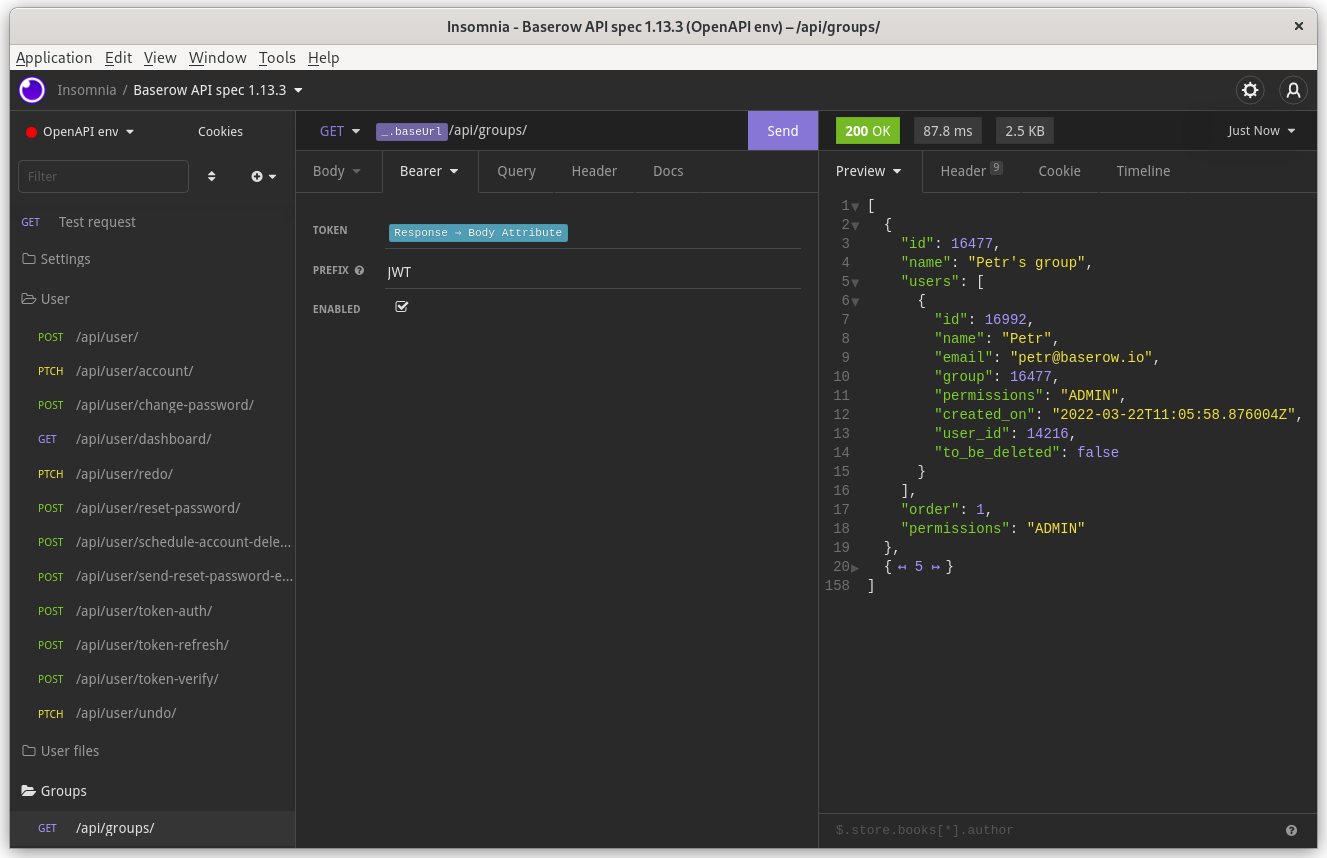Collapse the fold arrow at line 6
Image resolution: width=1327 pixels, height=858 pixels.
[855, 301]
